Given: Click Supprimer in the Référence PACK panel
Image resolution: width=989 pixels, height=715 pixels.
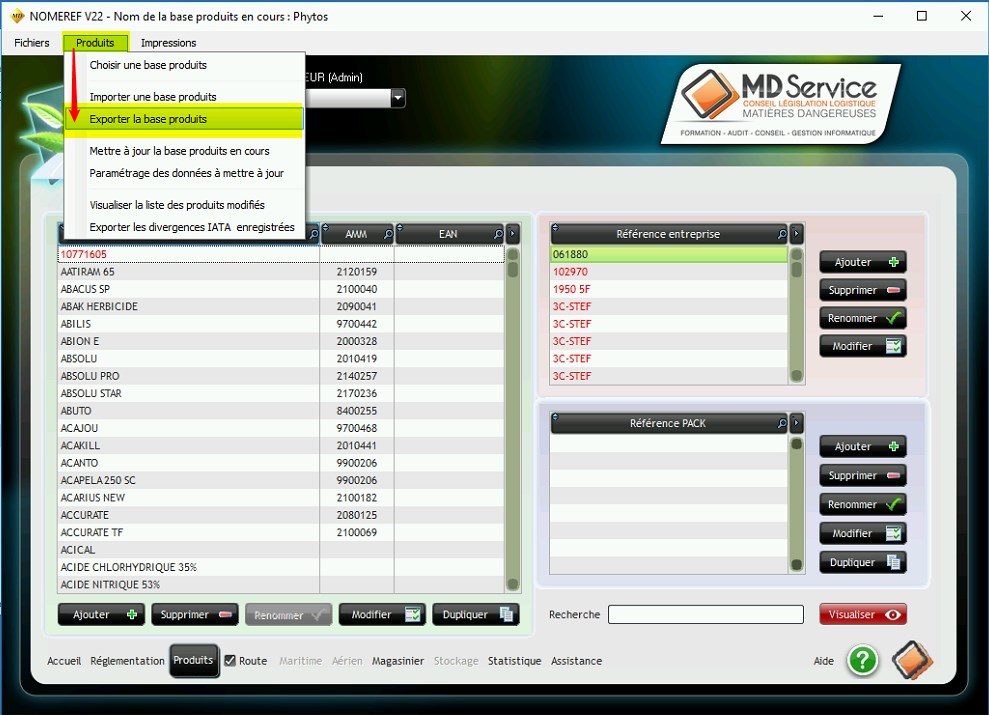Looking at the screenshot, I should (x=863, y=476).
